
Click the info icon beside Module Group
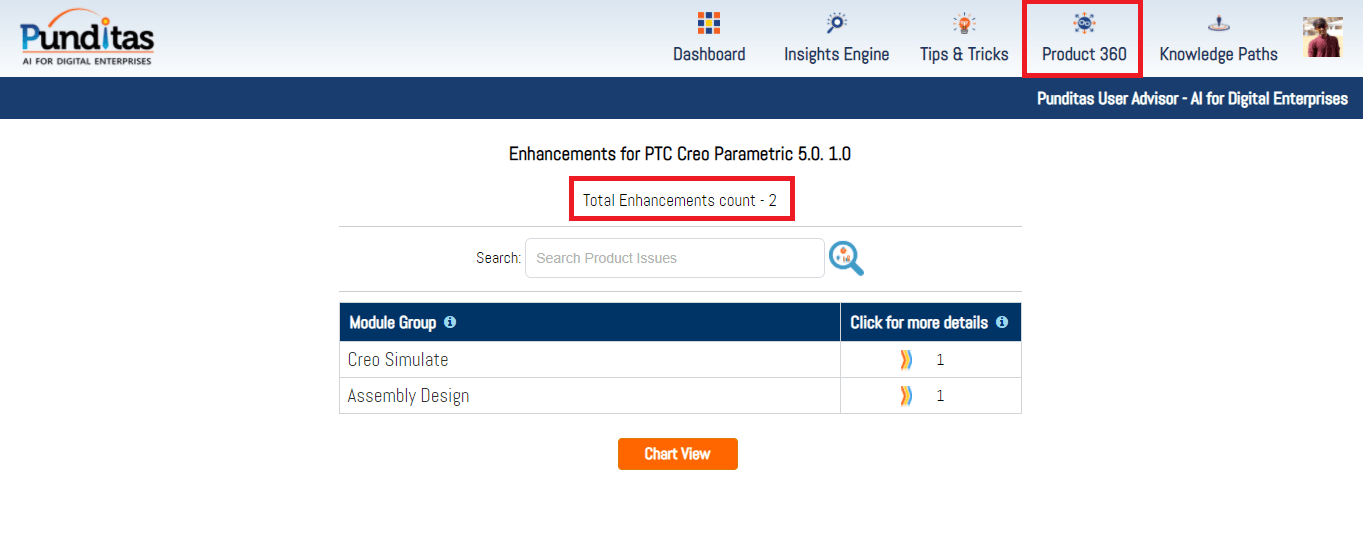[450, 322]
